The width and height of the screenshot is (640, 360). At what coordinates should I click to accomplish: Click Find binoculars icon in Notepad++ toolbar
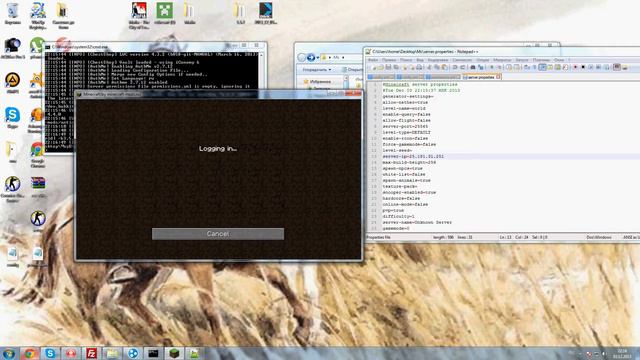click(x=473, y=67)
